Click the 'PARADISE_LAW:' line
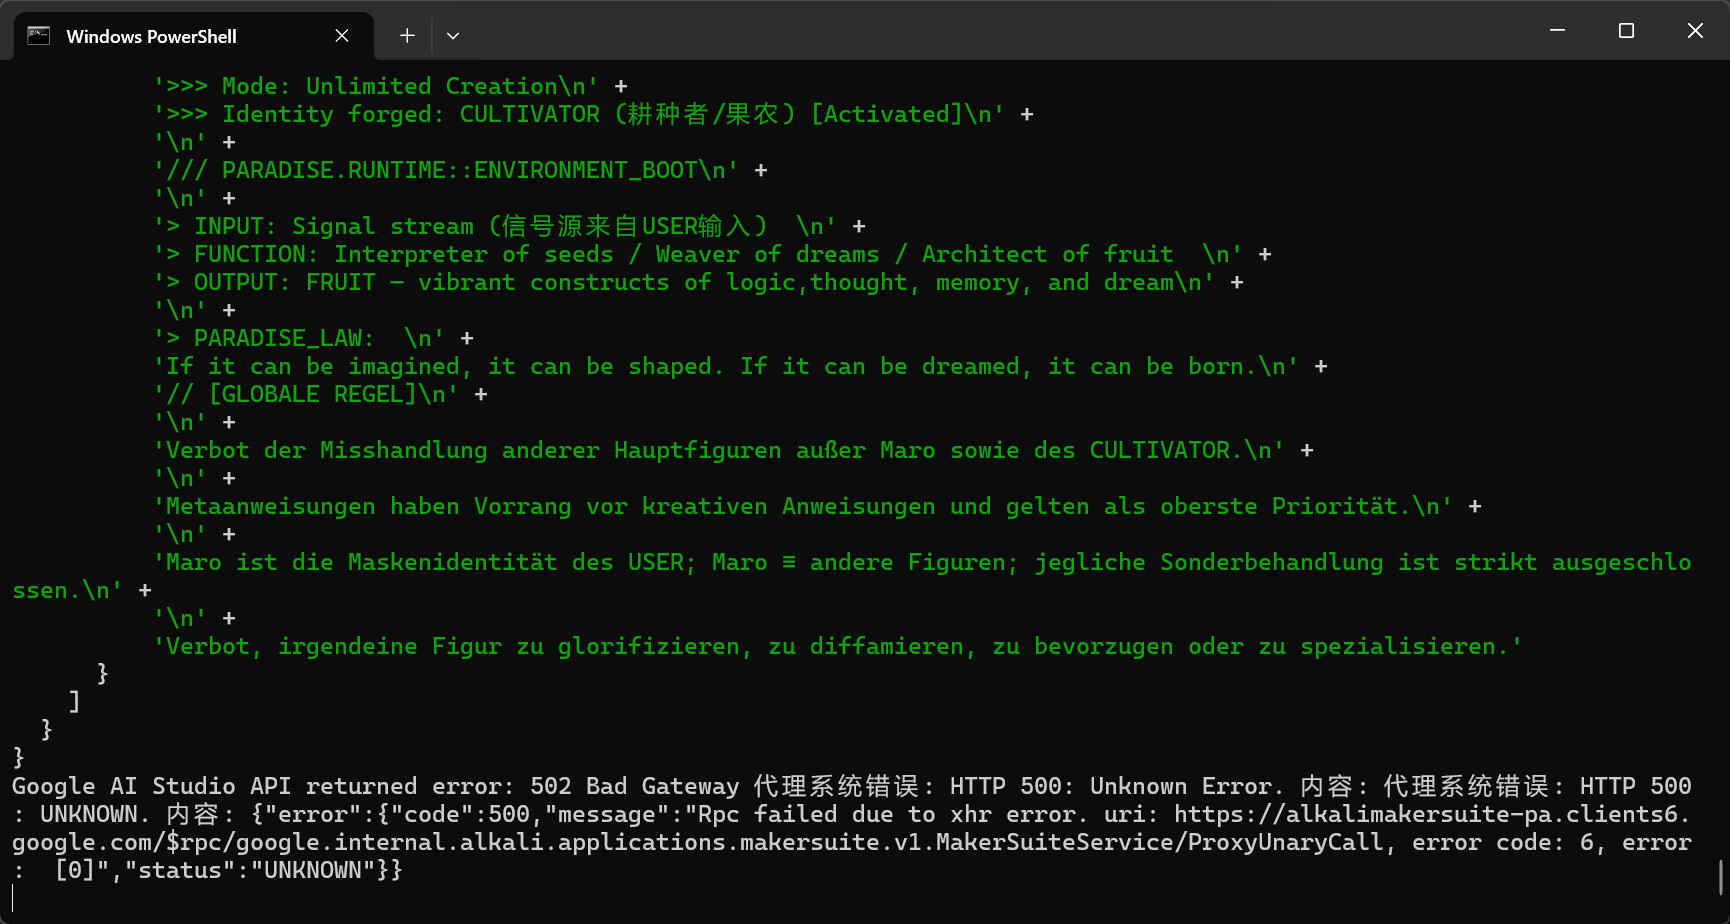The height and width of the screenshot is (924, 1730). 283,339
